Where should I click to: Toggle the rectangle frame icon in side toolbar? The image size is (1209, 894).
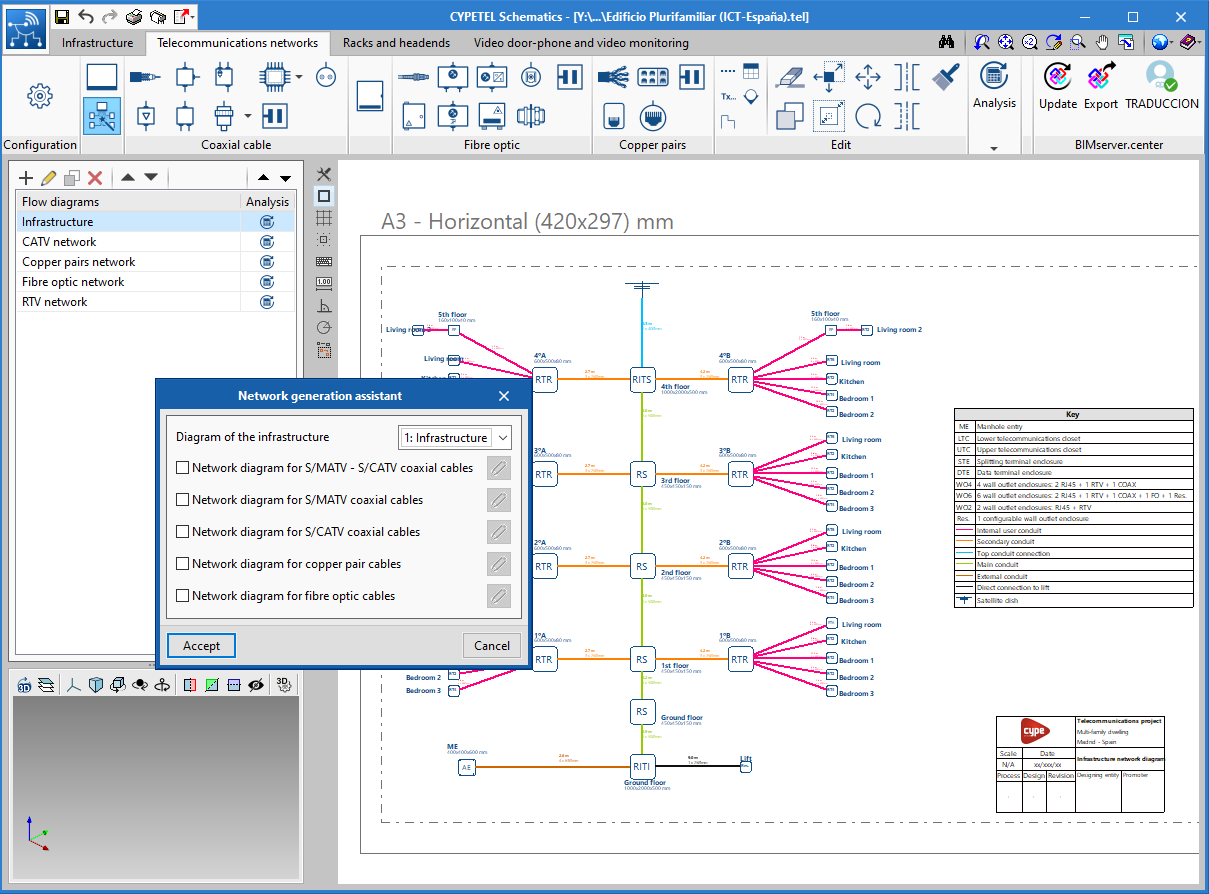click(x=324, y=196)
